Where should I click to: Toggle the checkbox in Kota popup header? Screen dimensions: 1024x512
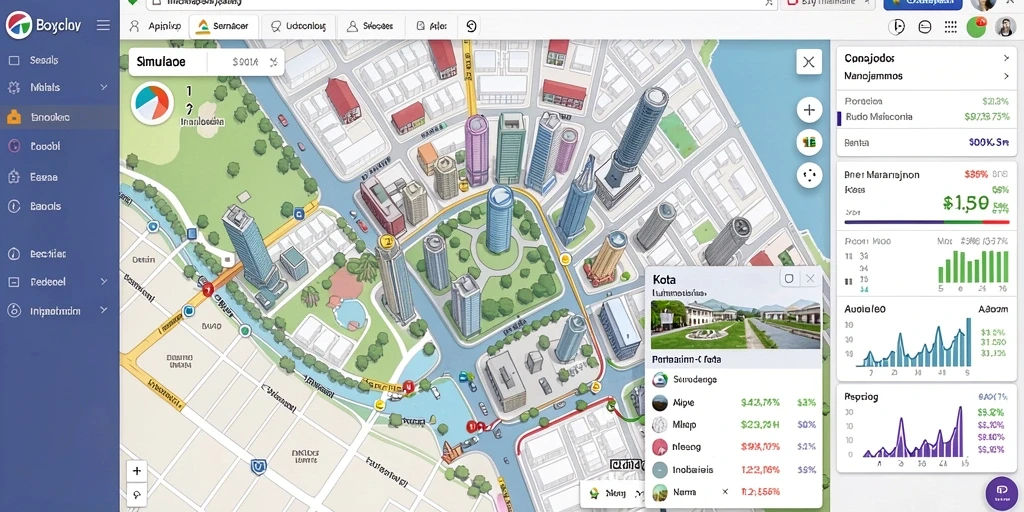(x=789, y=279)
